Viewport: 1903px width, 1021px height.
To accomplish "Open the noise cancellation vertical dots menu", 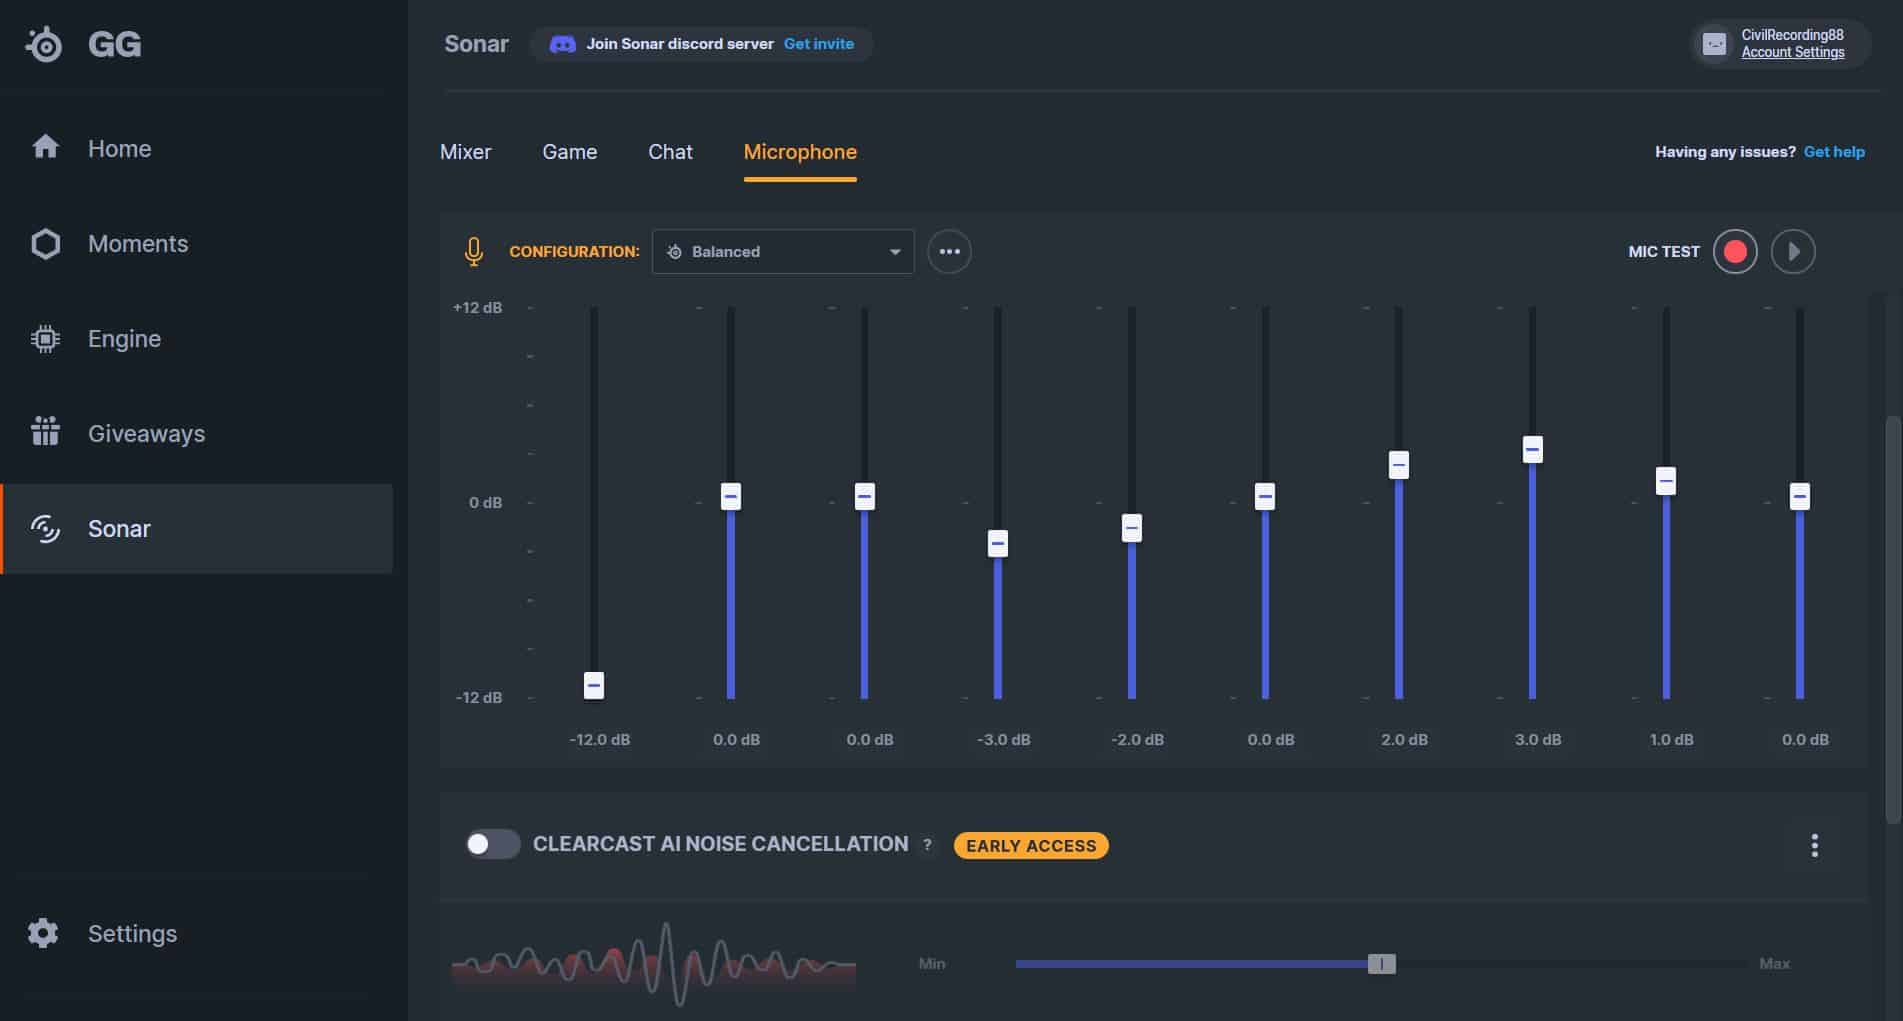I will coord(1814,845).
